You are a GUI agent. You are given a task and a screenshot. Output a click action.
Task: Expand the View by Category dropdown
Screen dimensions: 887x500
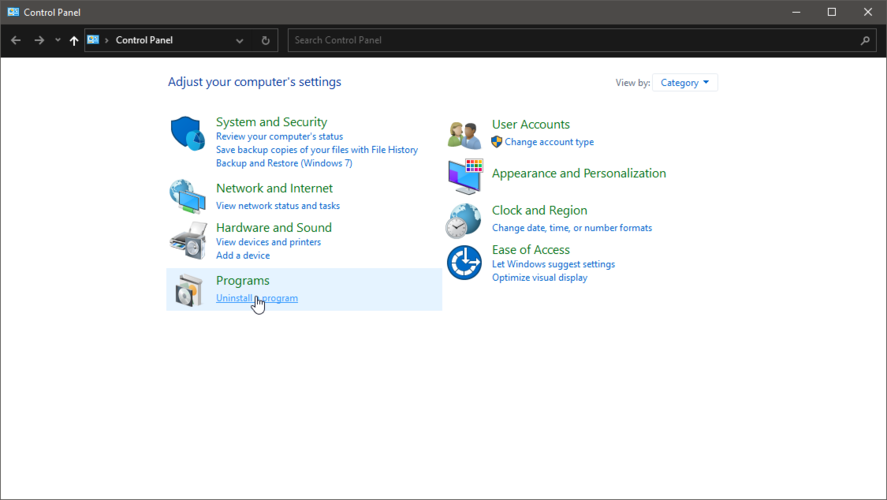(685, 83)
